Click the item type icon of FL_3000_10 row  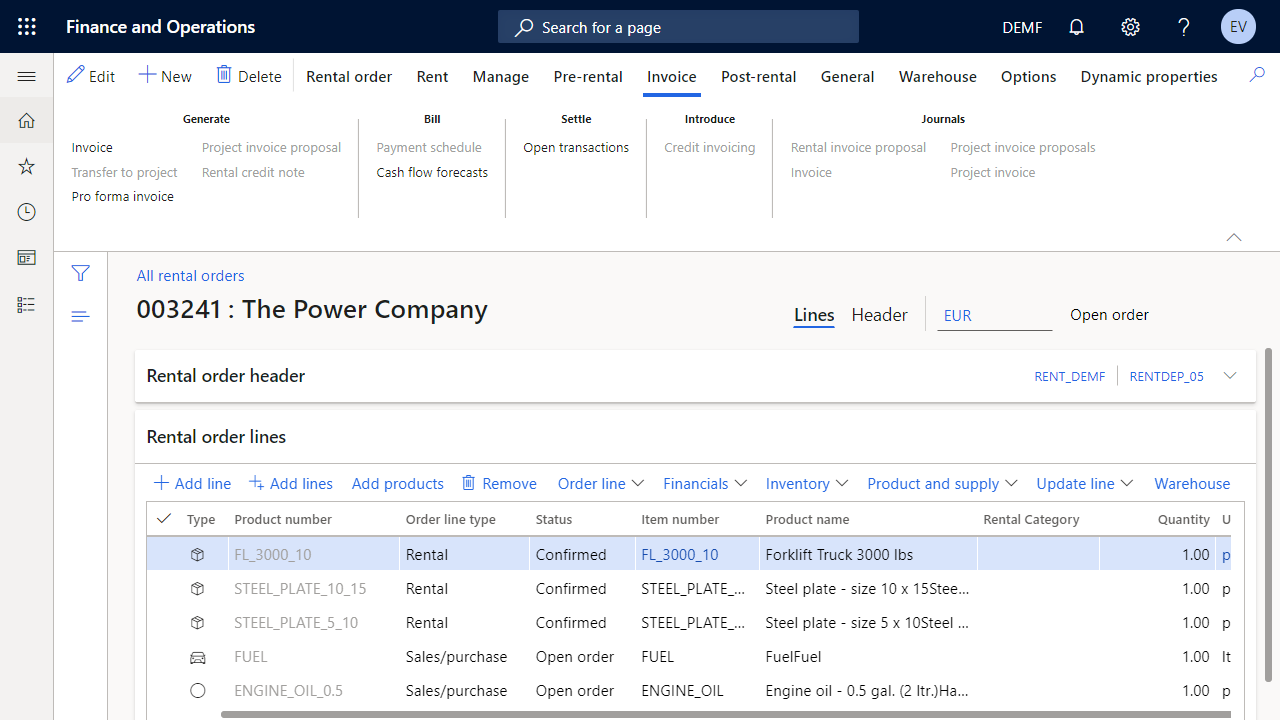(197, 555)
